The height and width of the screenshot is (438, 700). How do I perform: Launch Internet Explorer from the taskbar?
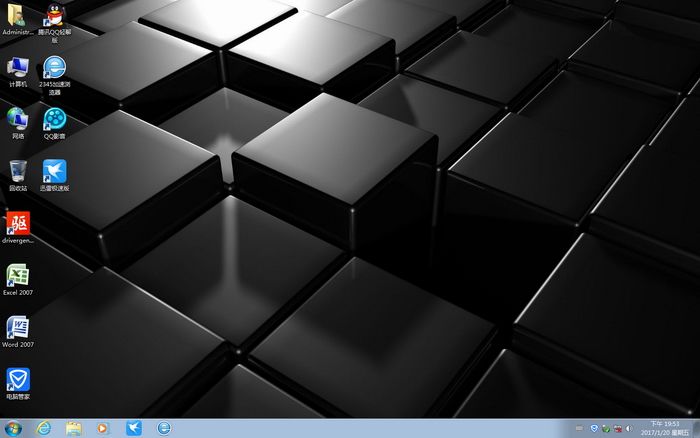click(44, 428)
